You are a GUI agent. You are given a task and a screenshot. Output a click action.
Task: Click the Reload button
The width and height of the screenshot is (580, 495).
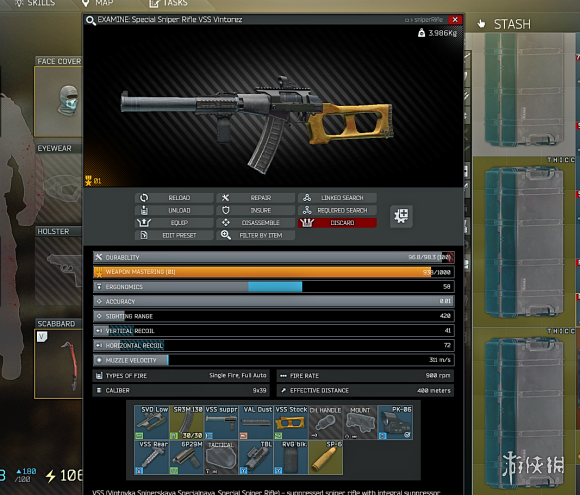pyautogui.click(x=174, y=198)
